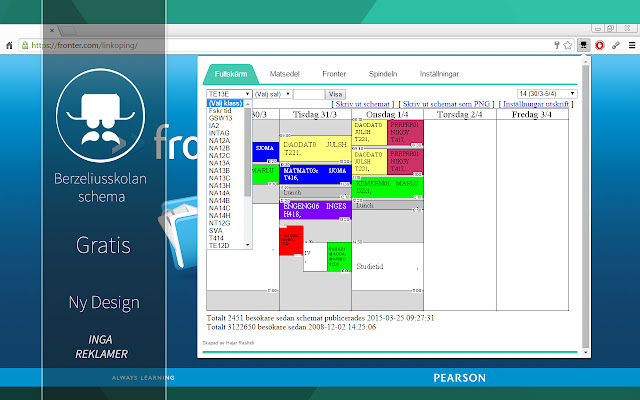Open the Fronter tab
The width and height of the screenshot is (640, 400).
tap(334, 74)
